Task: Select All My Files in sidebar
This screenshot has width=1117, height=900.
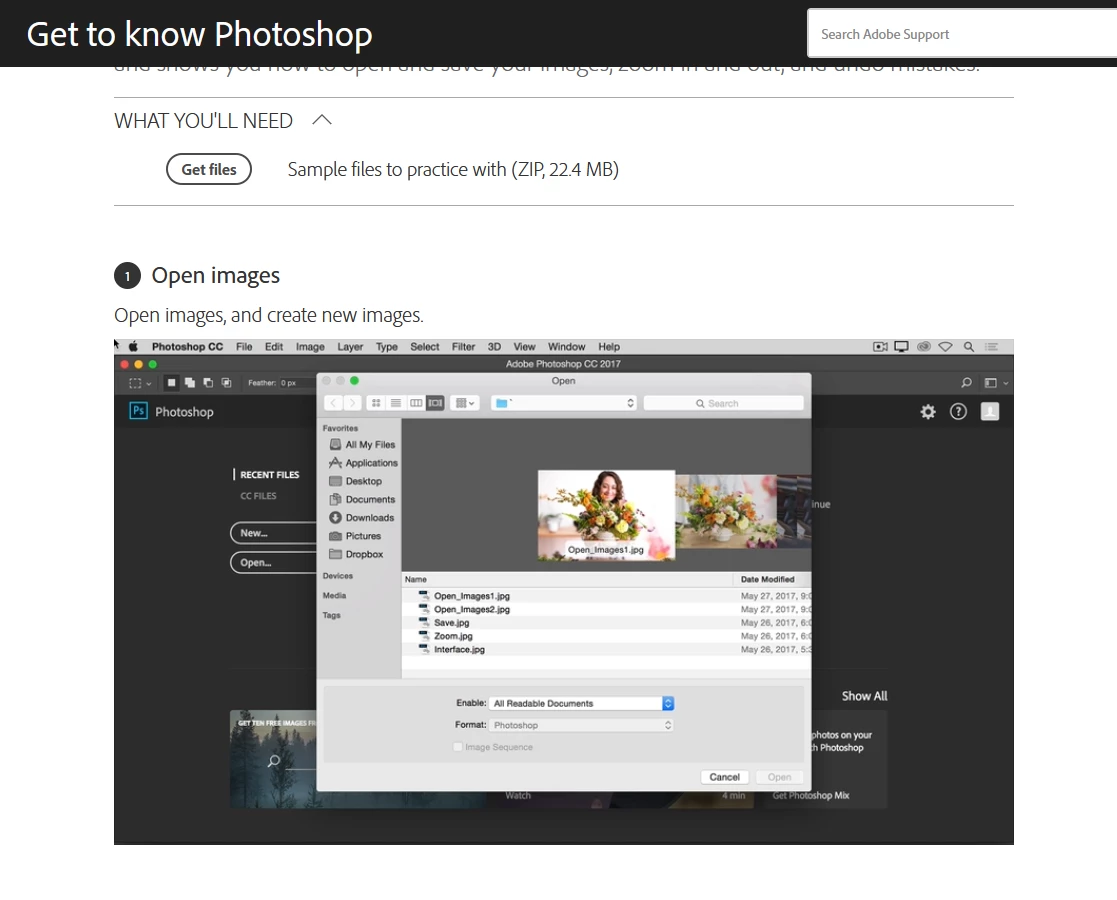Action: pos(363,445)
